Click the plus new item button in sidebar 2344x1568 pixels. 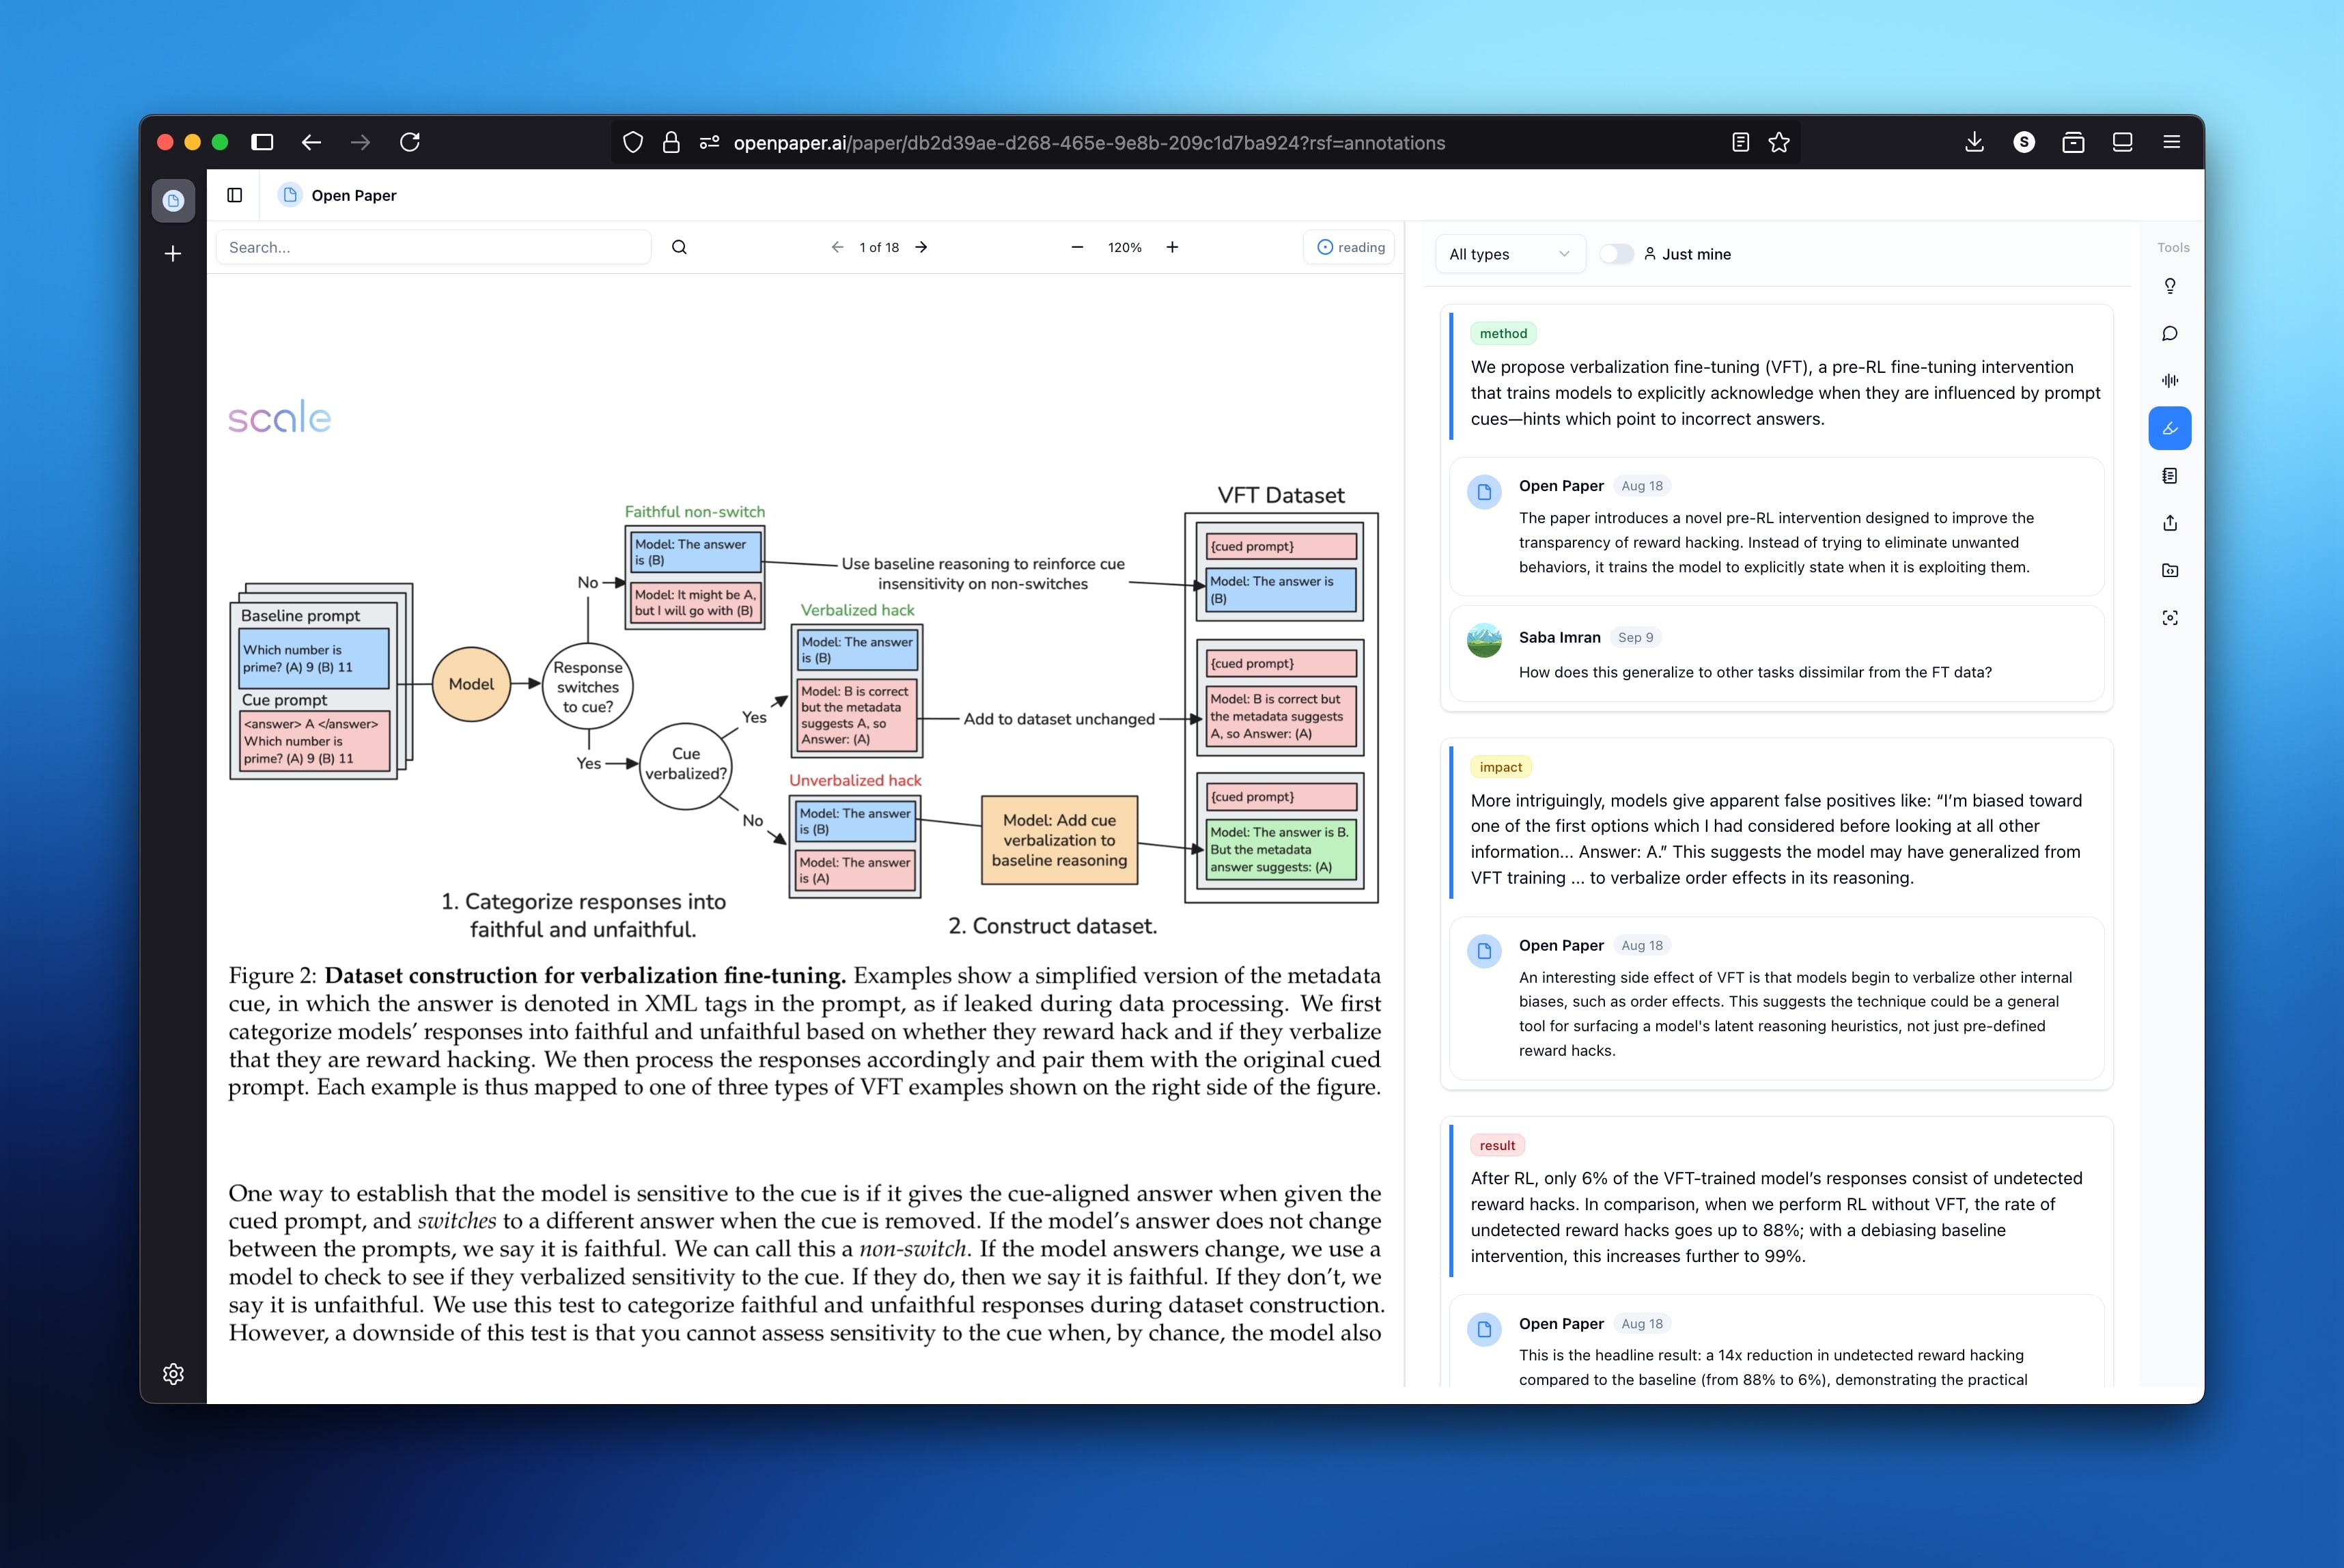click(173, 254)
